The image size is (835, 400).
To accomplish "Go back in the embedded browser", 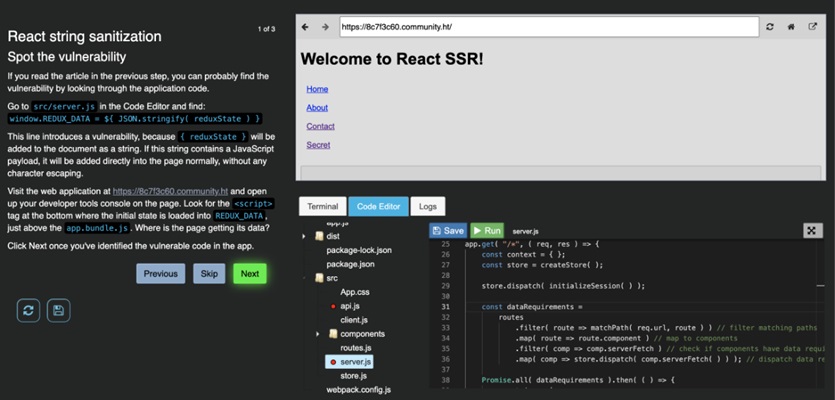I will point(305,27).
